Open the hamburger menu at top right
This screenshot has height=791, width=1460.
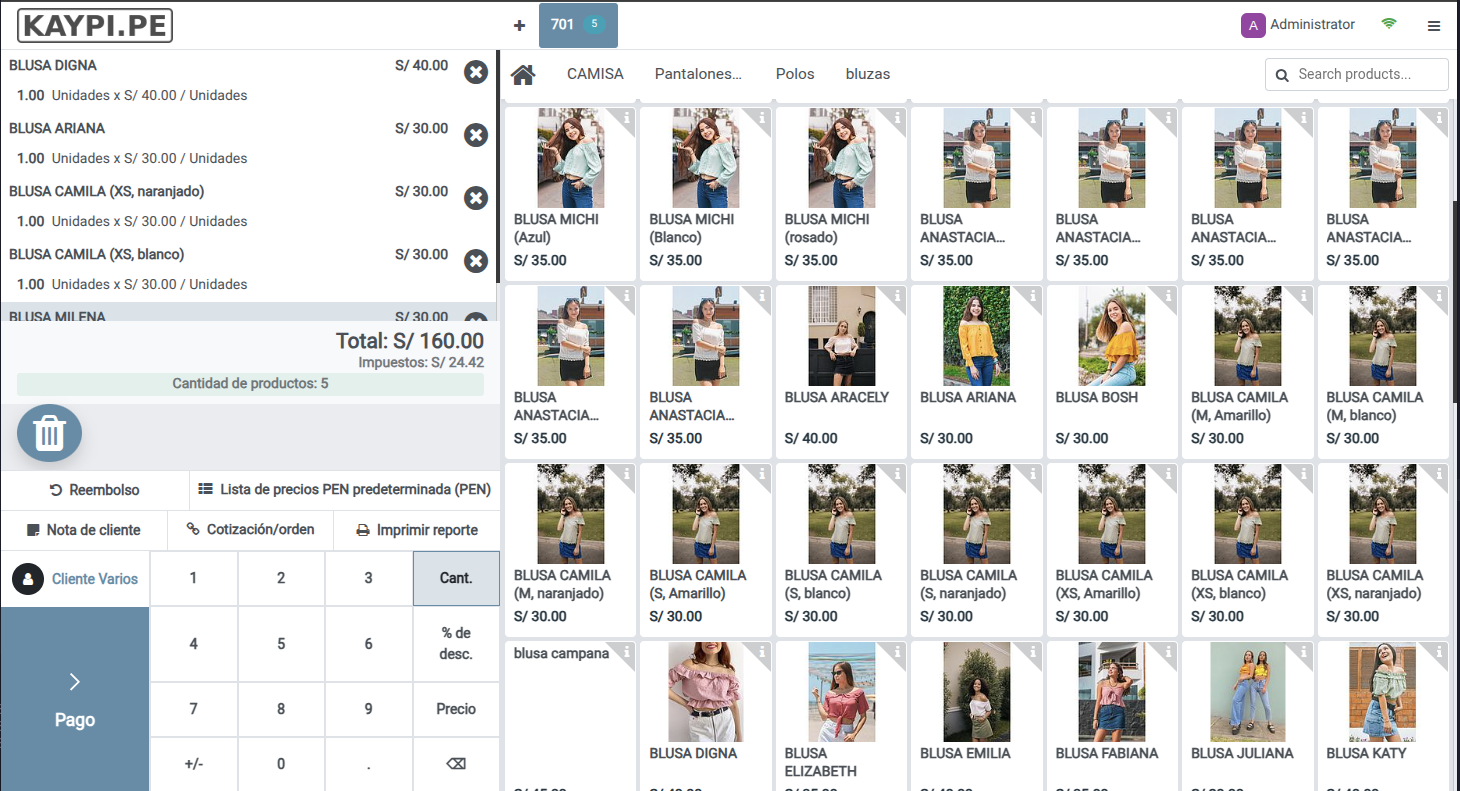pyautogui.click(x=1434, y=26)
